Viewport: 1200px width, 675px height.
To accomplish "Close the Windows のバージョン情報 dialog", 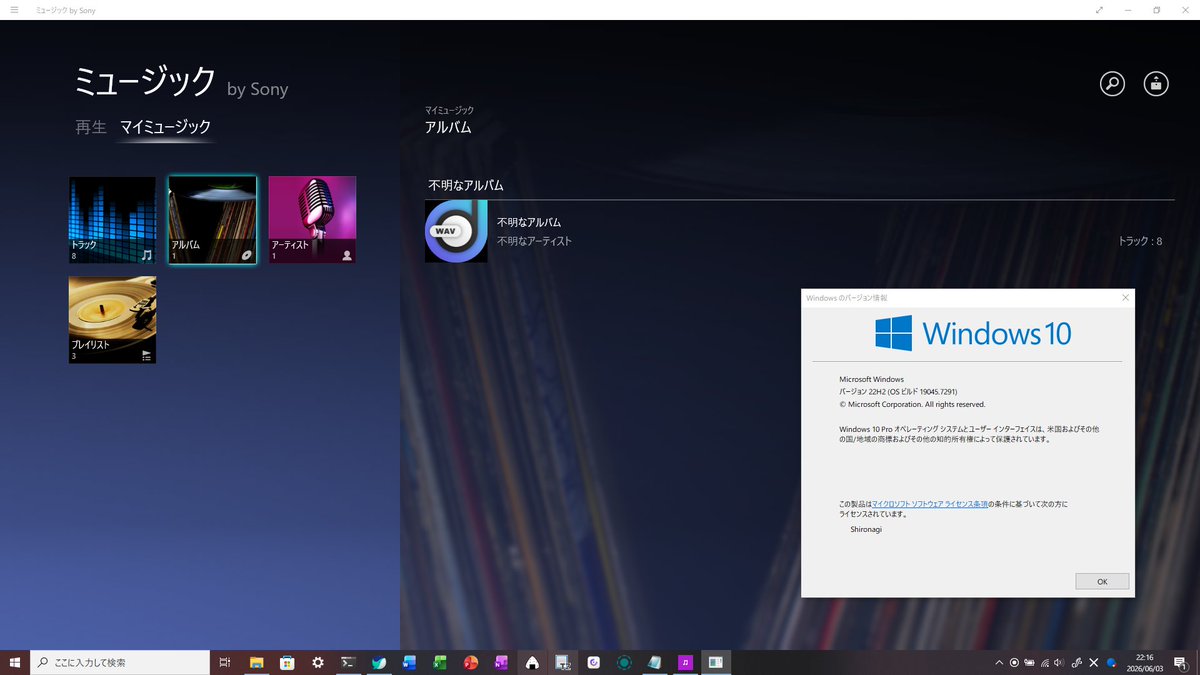I will (x=1125, y=297).
